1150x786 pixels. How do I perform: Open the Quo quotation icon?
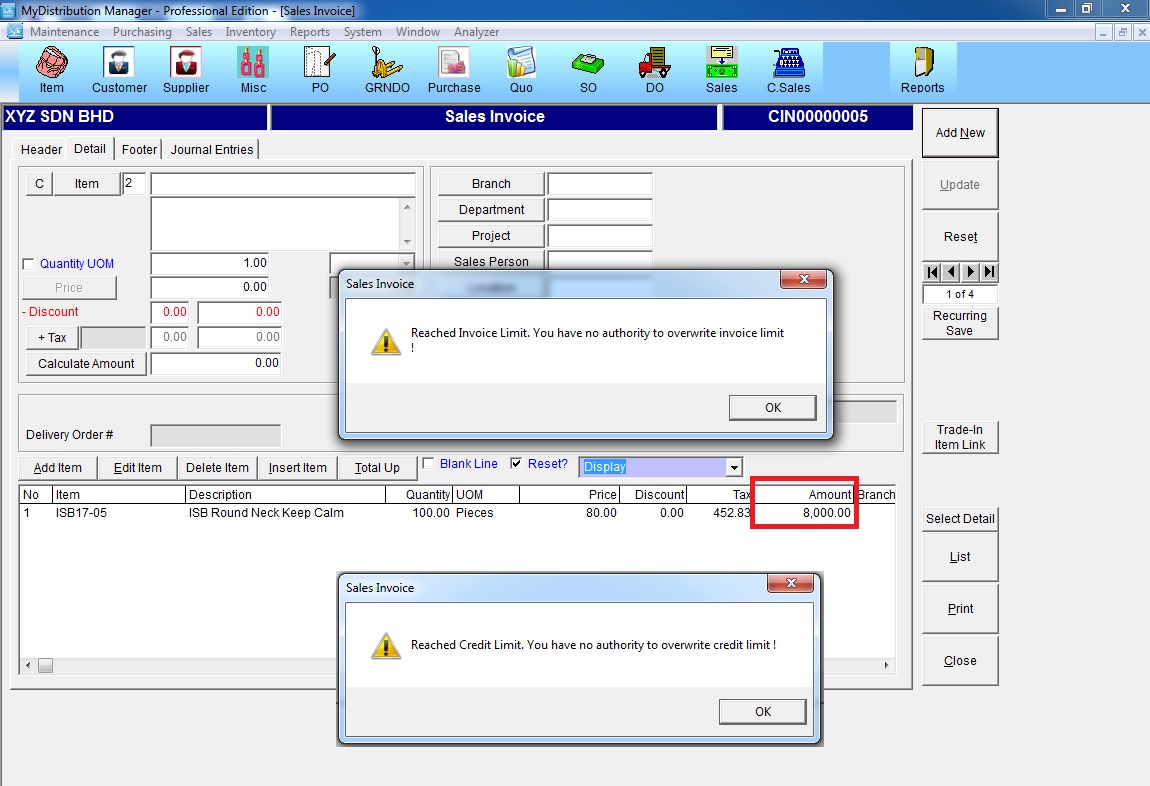pyautogui.click(x=521, y=70)
